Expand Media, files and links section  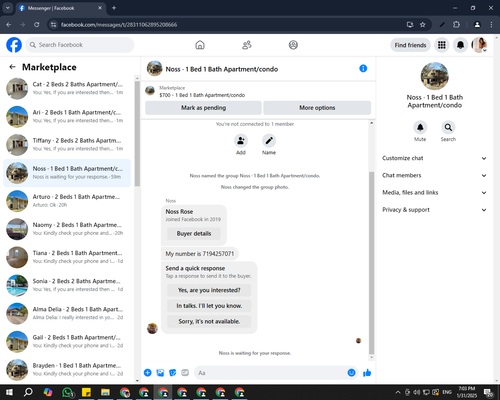(x=434, y=193)
